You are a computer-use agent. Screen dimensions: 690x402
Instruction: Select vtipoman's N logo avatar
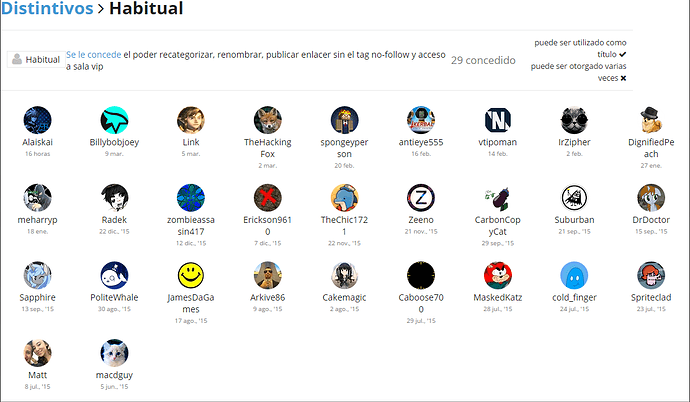(498, 120)
